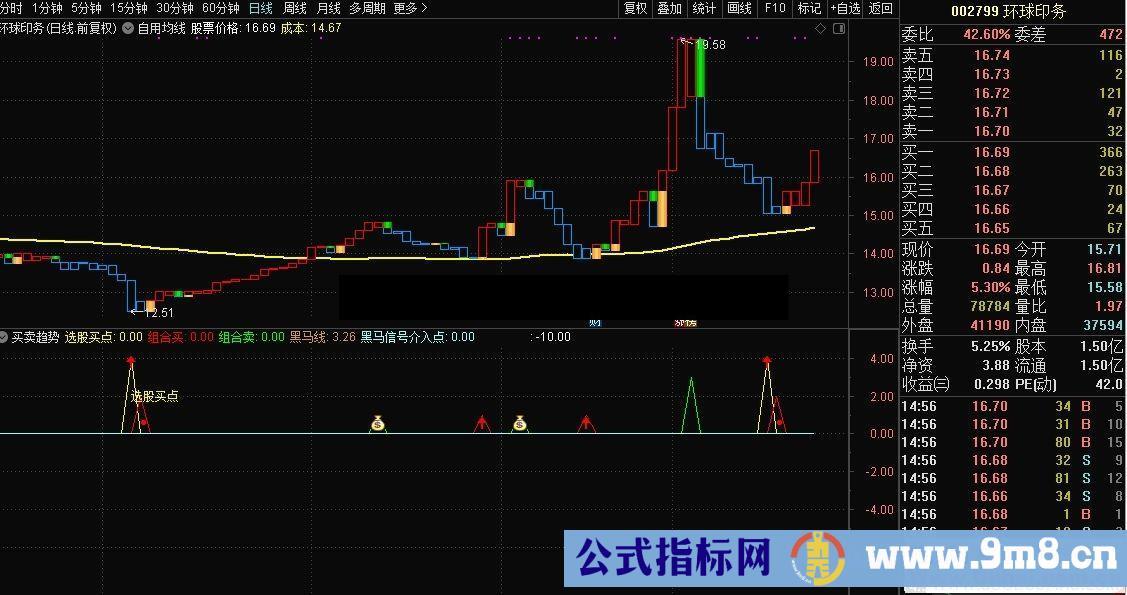The width and height of the screenshot is (1127, 595).
Task: Toggle 复权 price adjustment
Action: coord(635,9)
